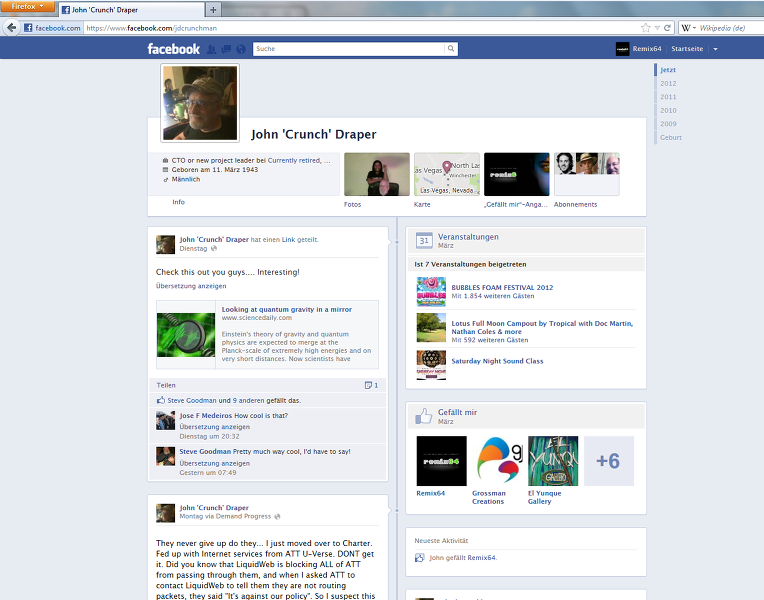The height and width of the screenshot is (600, 764).
Task: Open the Info link
Action: (178, 202)
